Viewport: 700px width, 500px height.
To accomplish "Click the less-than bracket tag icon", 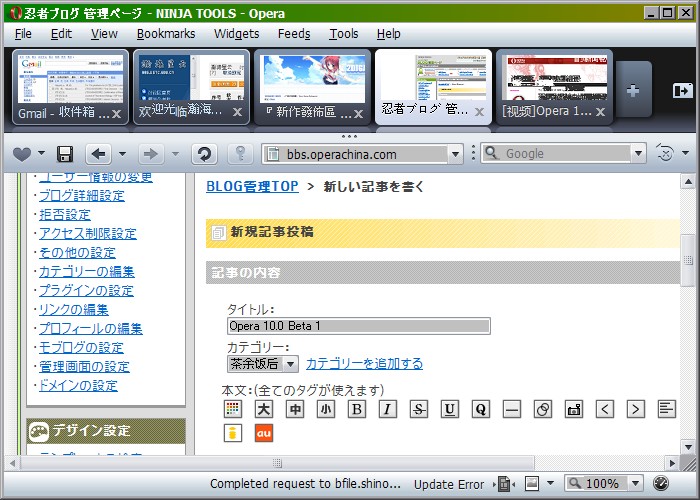I will [x=604, y=408].
